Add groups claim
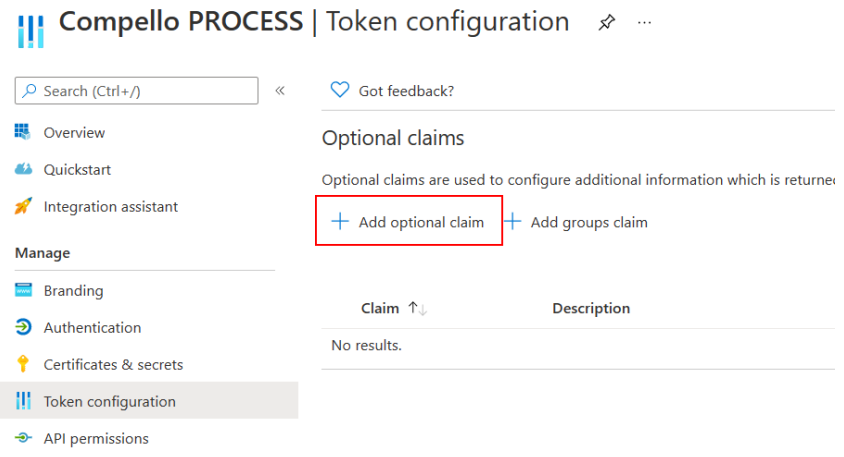This screenshot has width=844, height=457. (576, 222)
